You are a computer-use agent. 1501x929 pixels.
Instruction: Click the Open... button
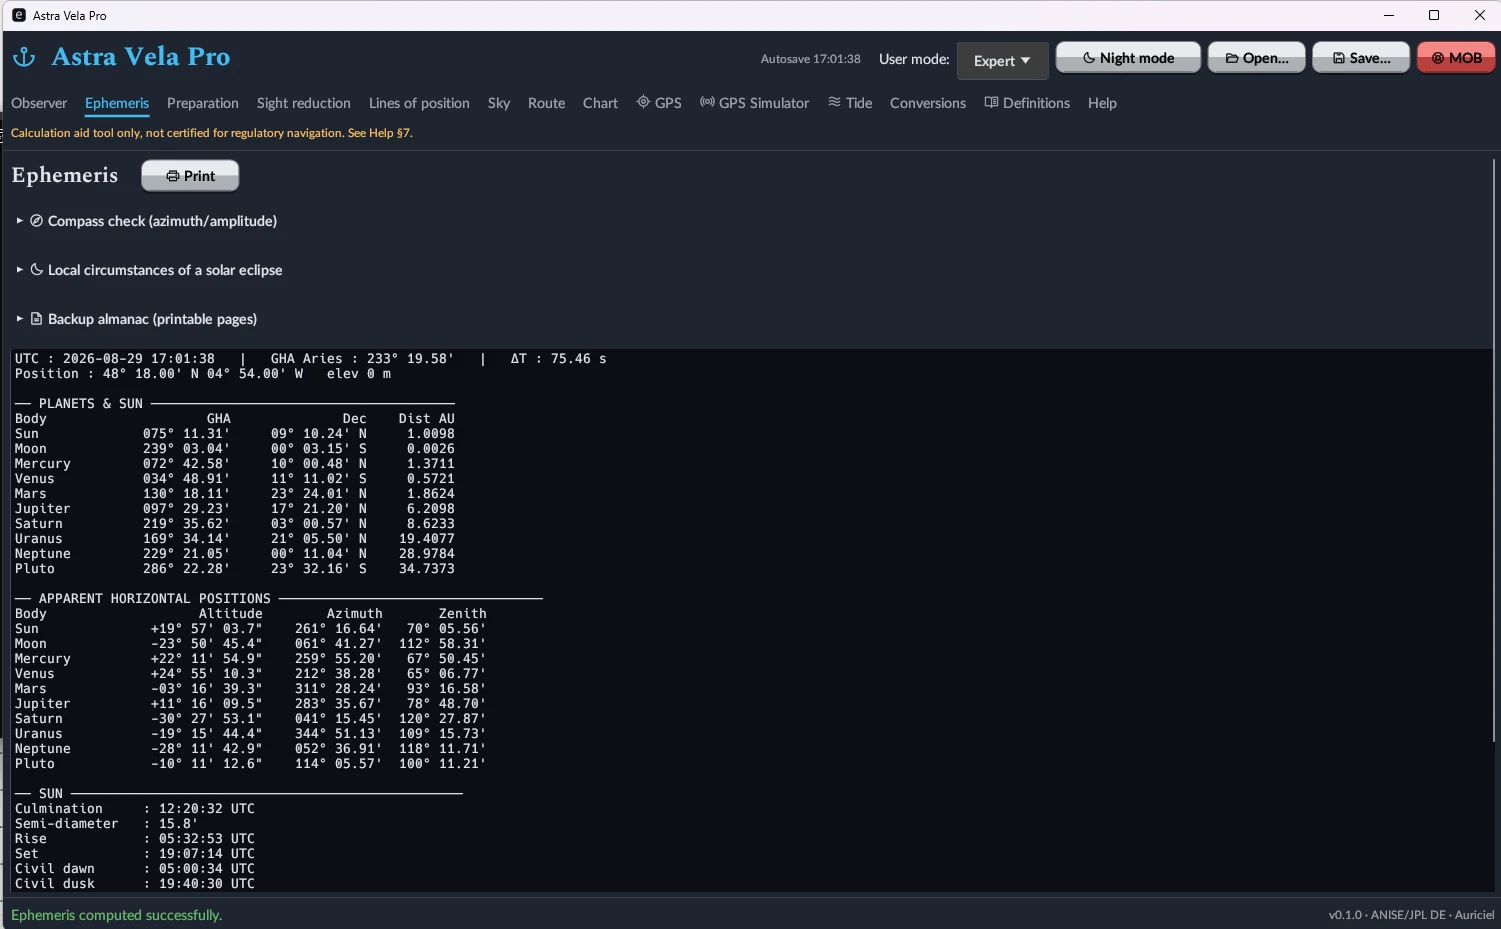click(x=1256, y=58)
